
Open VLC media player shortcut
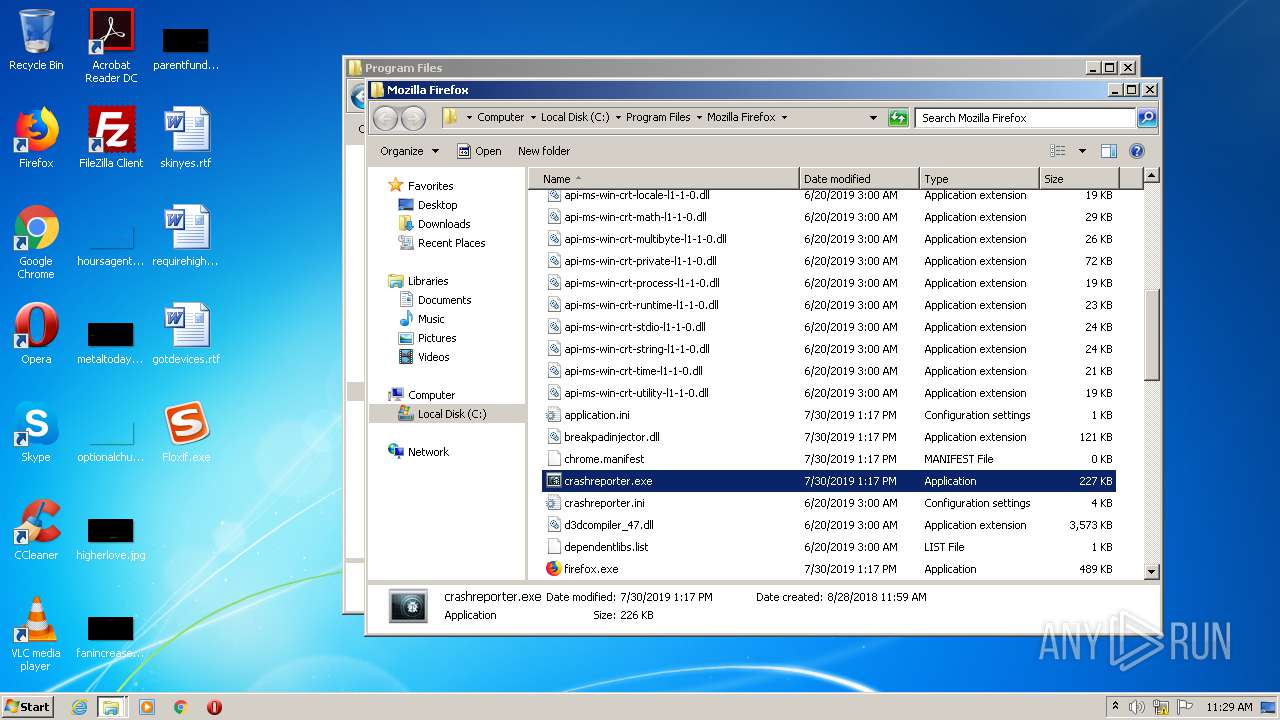pos(36,634)
